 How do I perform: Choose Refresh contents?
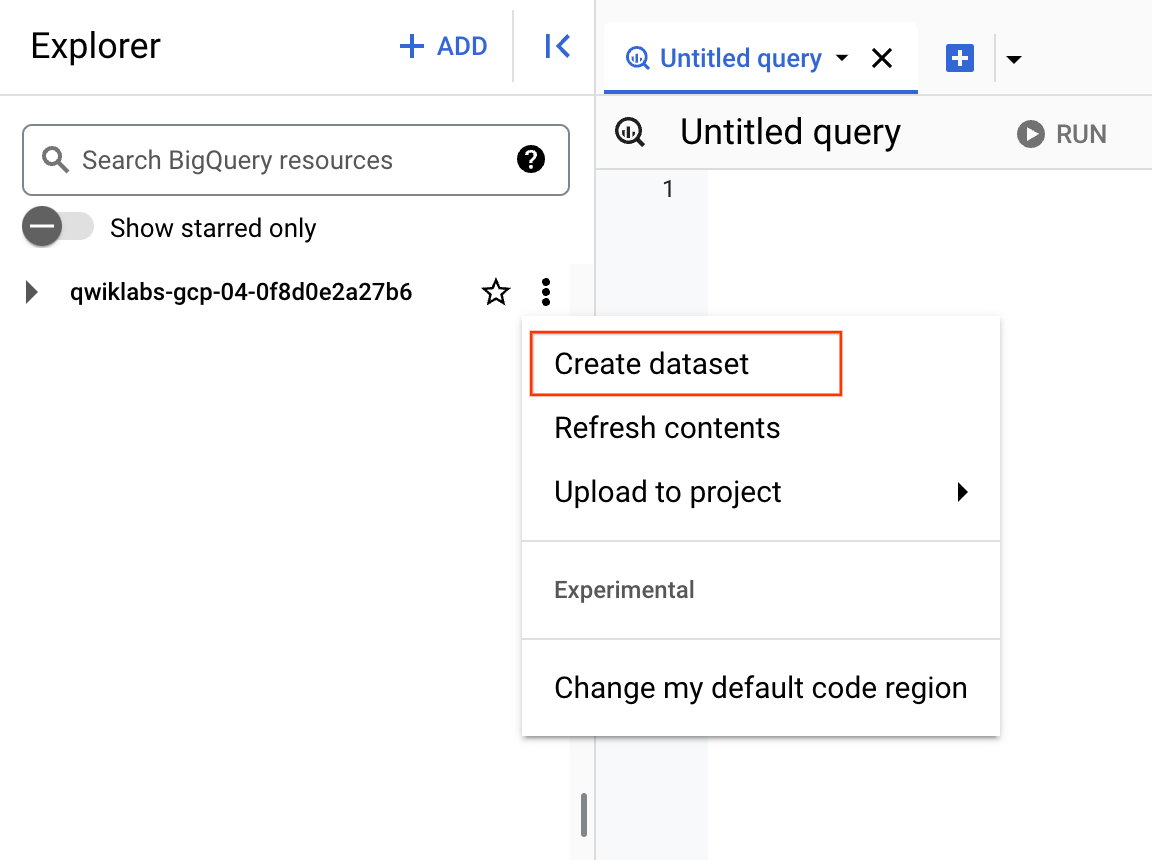coord(667,428)
